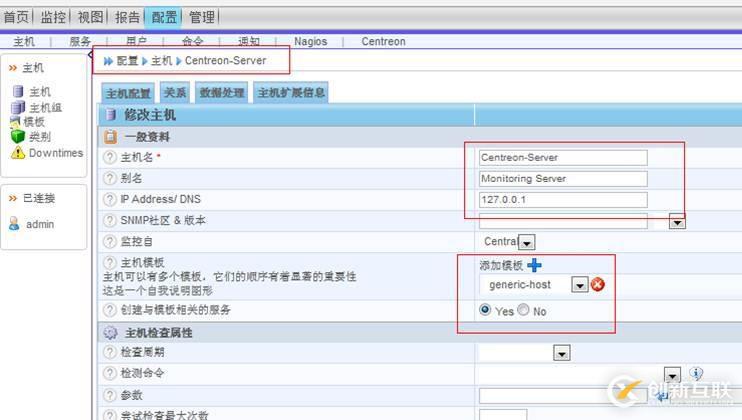Image resolution: width=742 pixels, height=420 pixels.
Task: Click Centreon-Server in the breadcrumb
Action: [x=225, y=61]
